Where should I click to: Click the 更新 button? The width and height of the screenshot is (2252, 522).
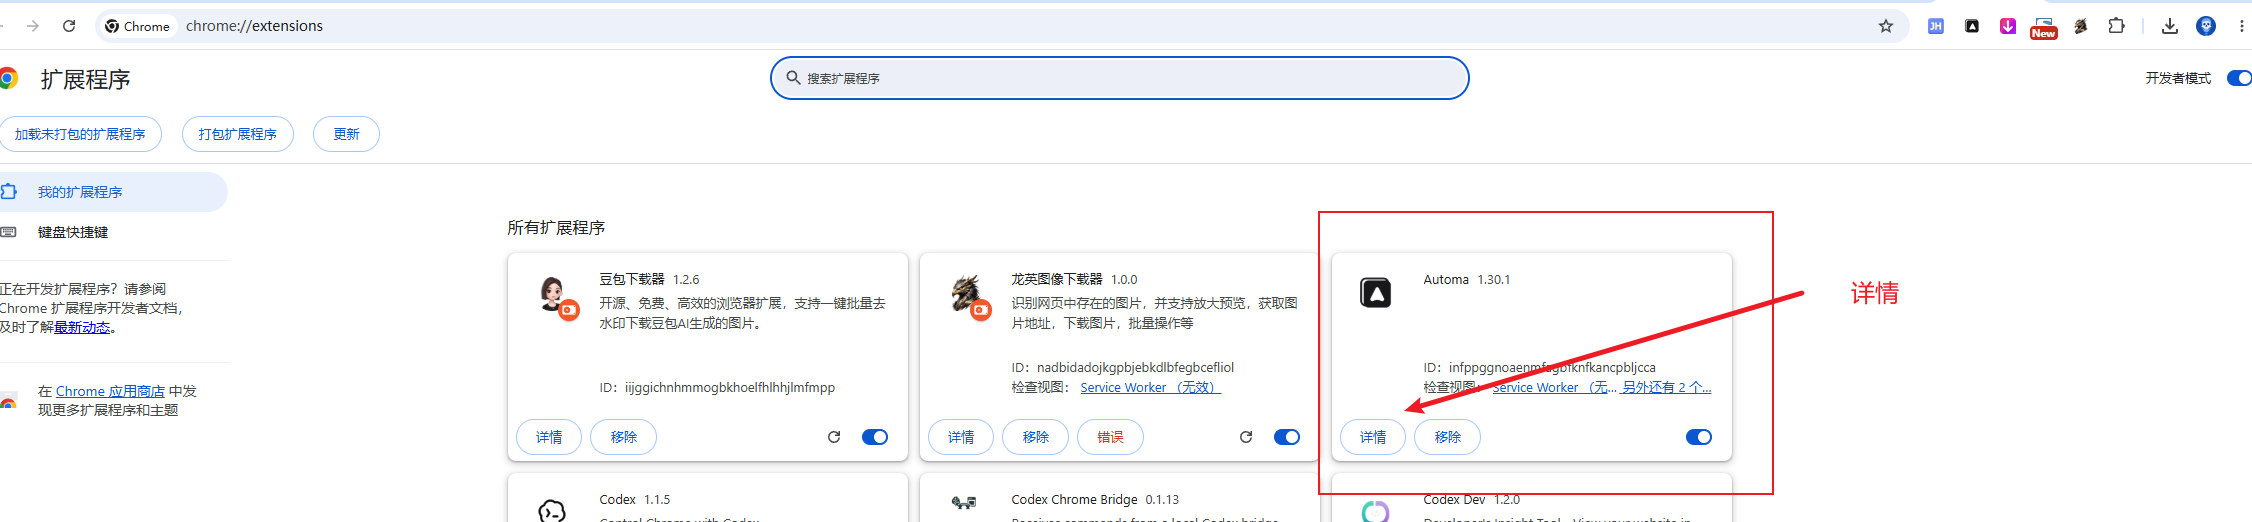(346, 134)
